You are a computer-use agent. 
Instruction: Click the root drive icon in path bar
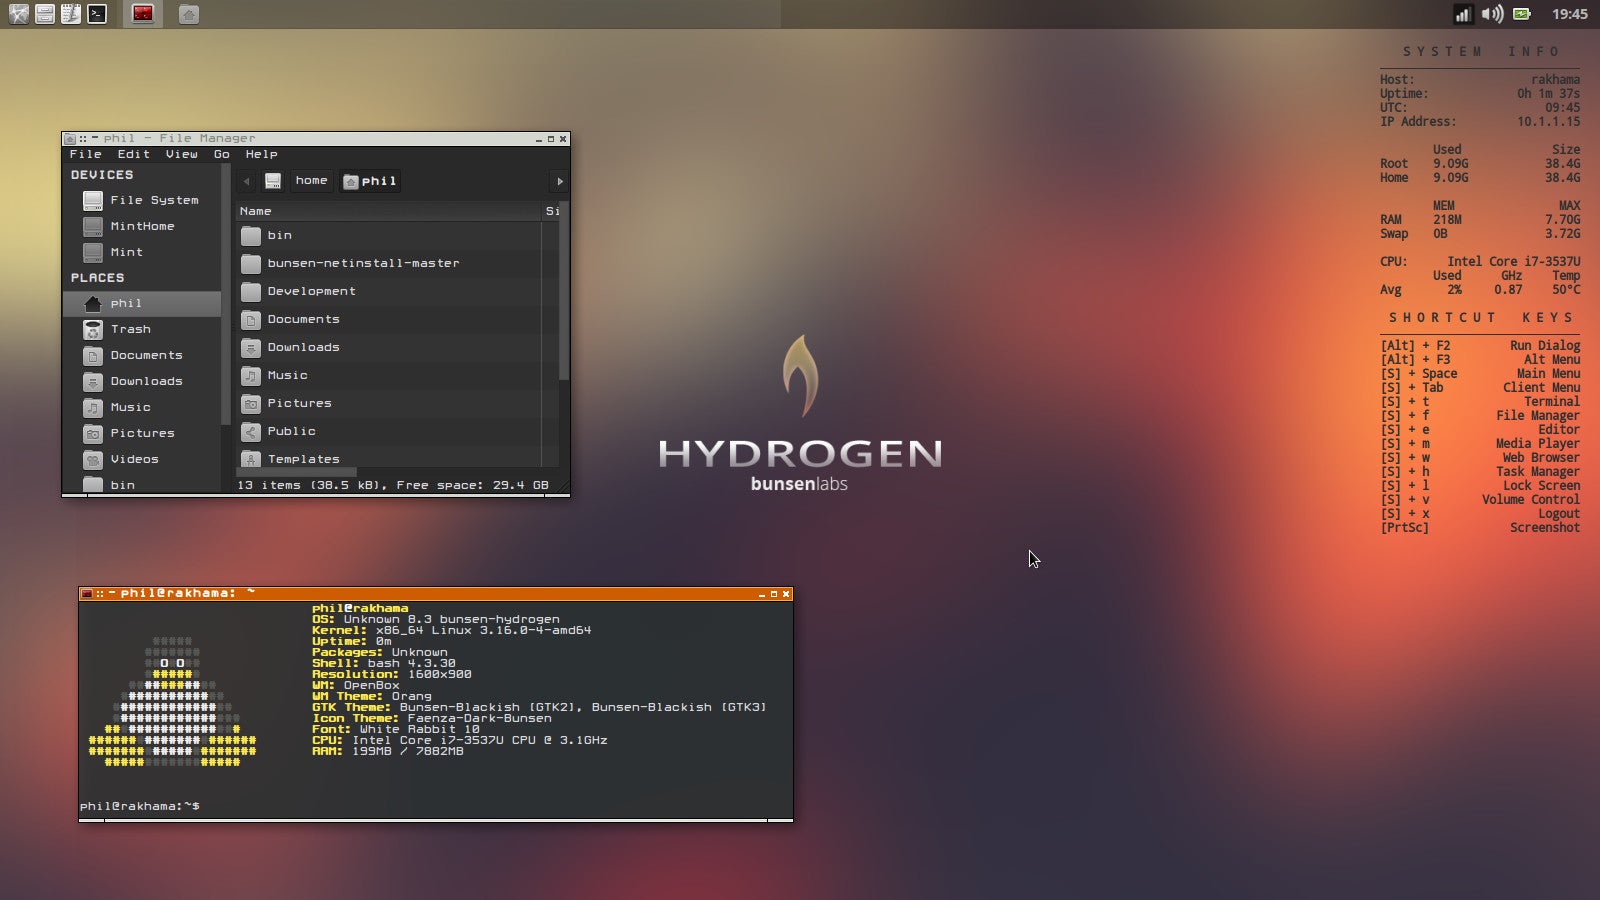click(x=273, y=181)
